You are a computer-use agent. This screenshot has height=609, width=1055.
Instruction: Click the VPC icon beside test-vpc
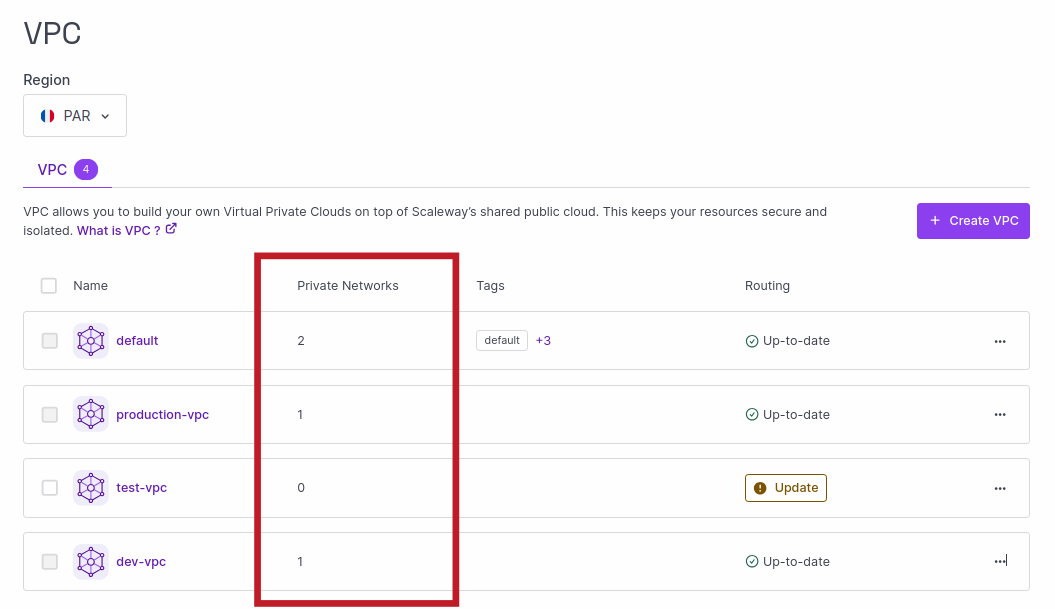(x=90, y=487)
